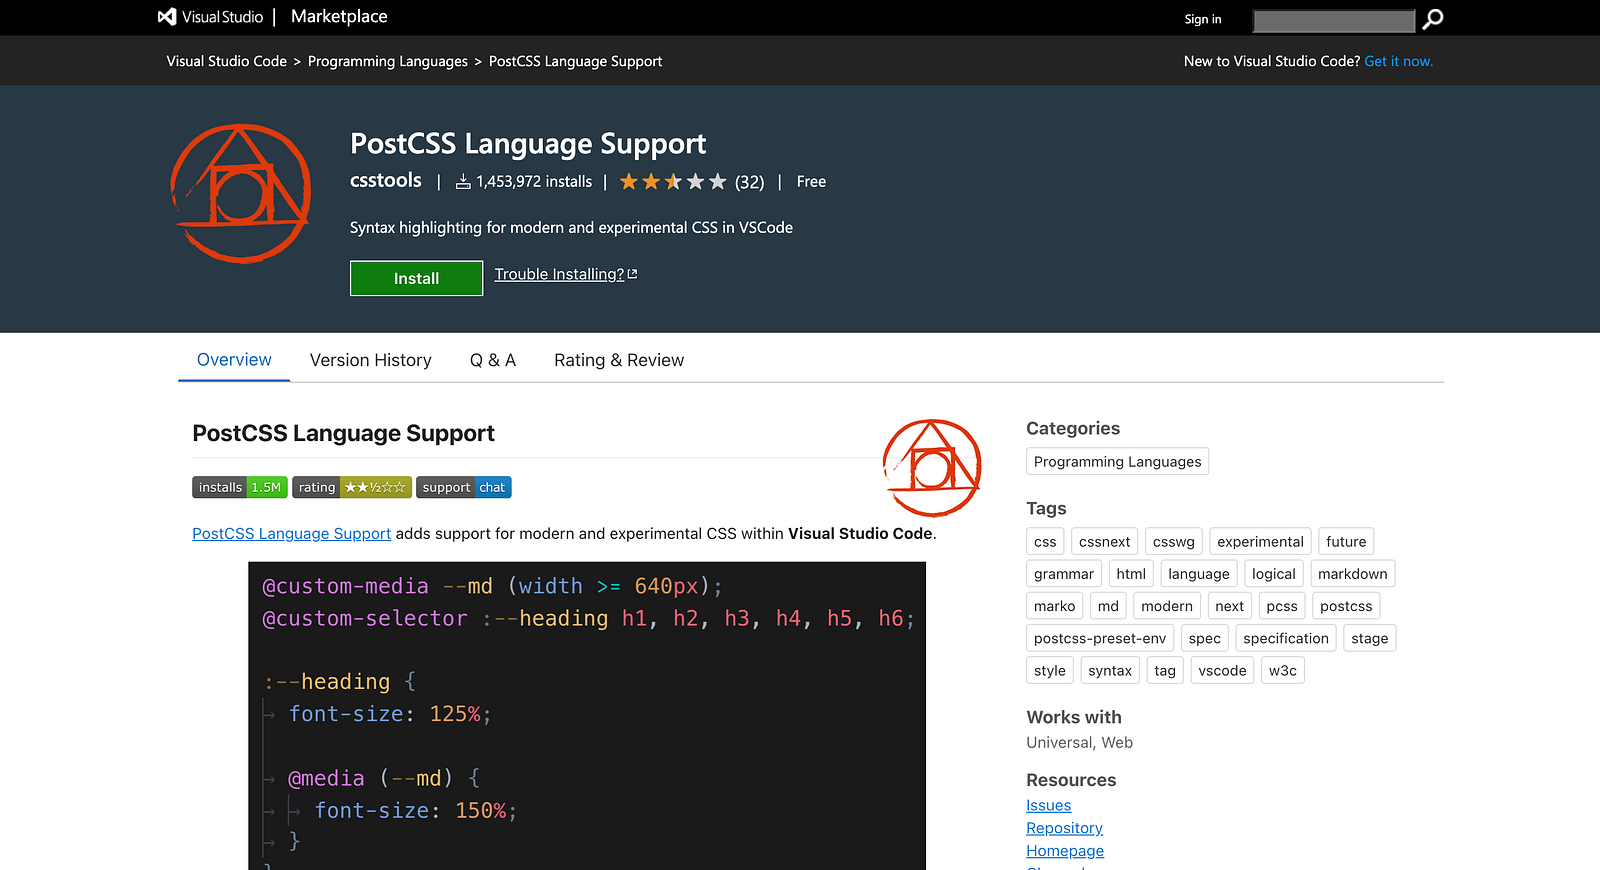Open the csstools publisher page
This screenshot has height=870, width=1600.
[x=386, y=180]
